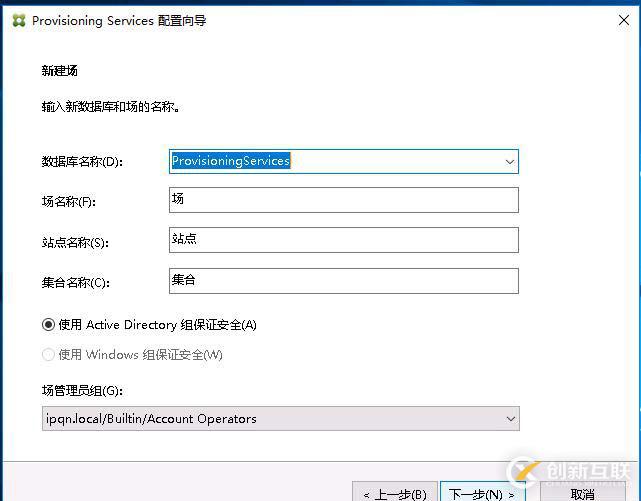641x501 pixels.
Task: Close the configuration wizard window
Action: click(624, 20)
